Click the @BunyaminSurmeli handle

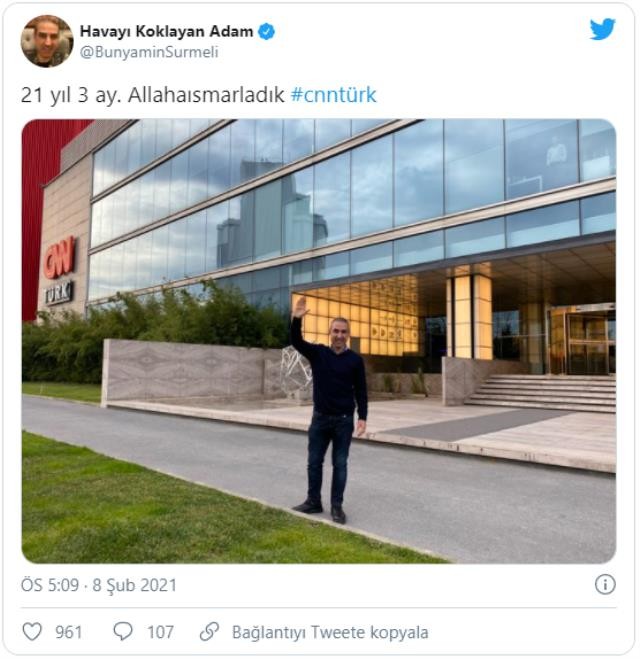tap(149, 52)
